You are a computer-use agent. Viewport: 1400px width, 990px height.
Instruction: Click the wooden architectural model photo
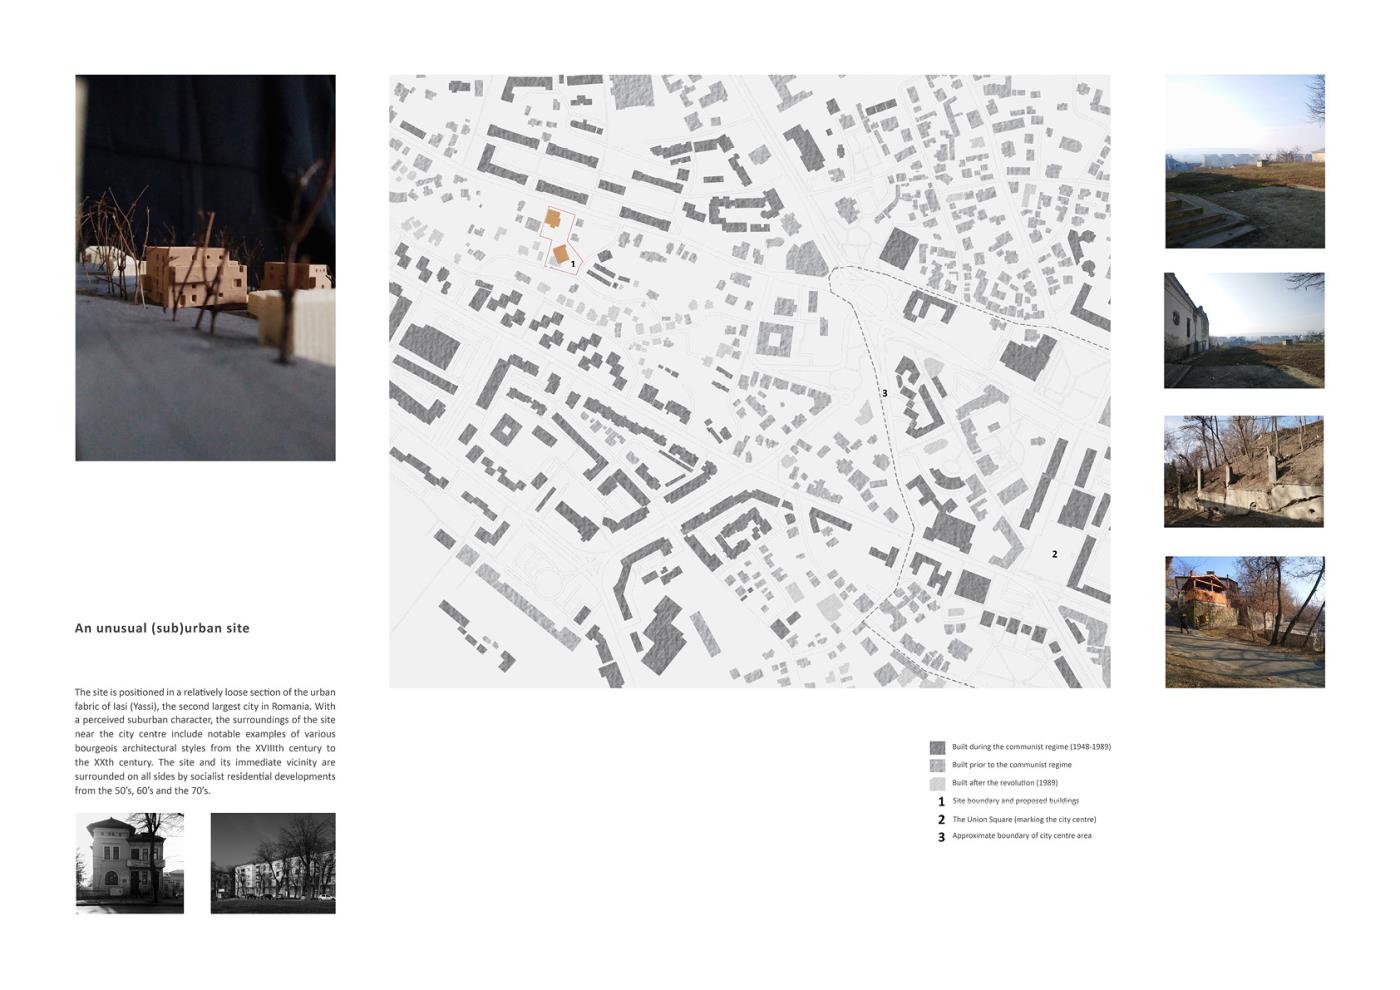click(x=205, y=267)
